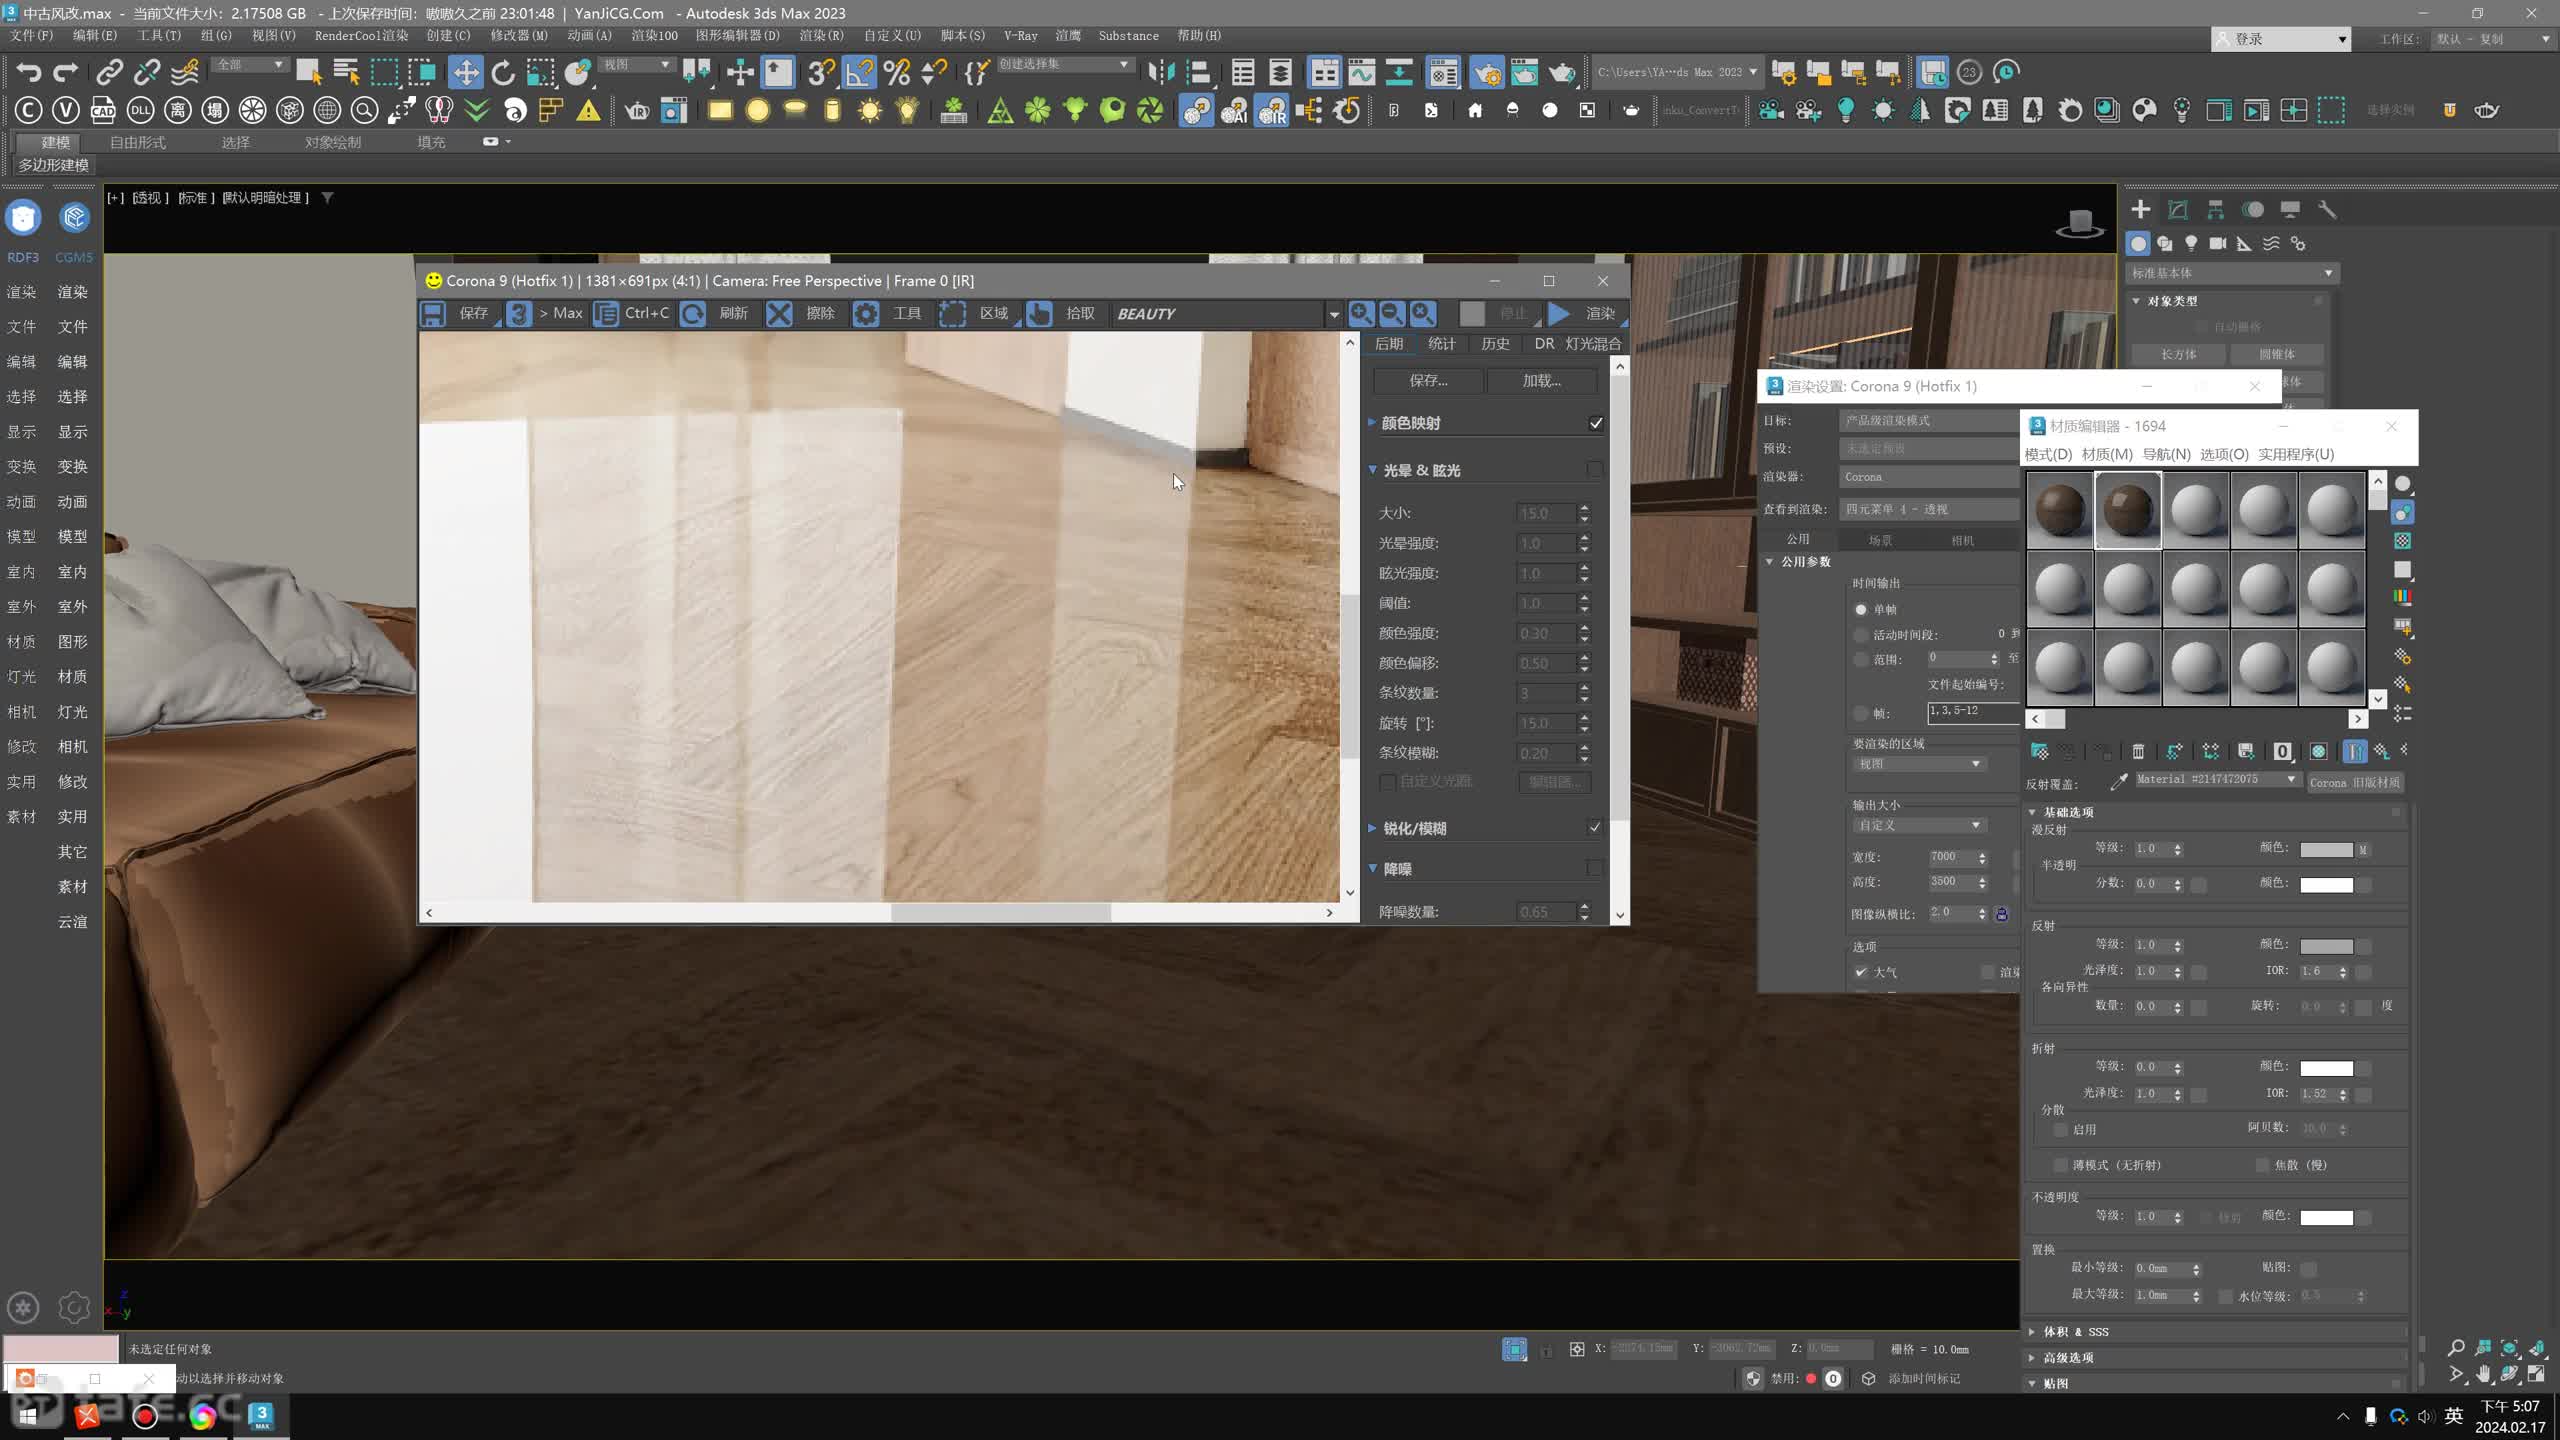The image size is (2560, 1440).
Task: Click the Zoom out magnifier in Corona frame buffer
Action: click(x=1392, y=314)
